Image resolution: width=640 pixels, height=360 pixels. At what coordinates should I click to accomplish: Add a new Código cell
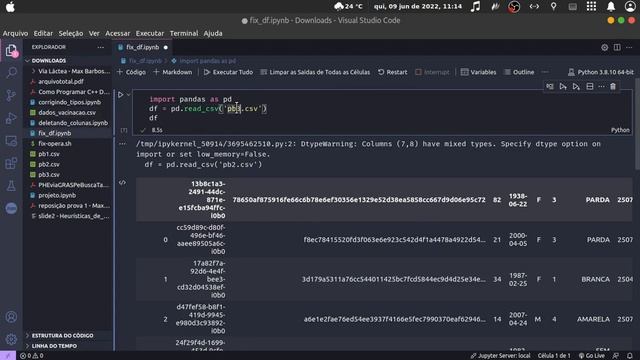point(131,72)
